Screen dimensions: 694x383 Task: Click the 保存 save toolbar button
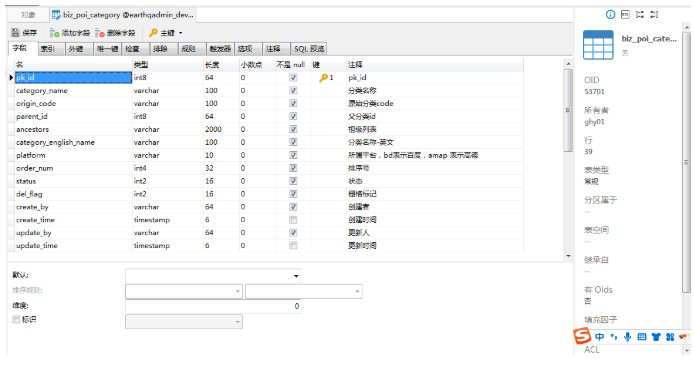tap(24, 33)
